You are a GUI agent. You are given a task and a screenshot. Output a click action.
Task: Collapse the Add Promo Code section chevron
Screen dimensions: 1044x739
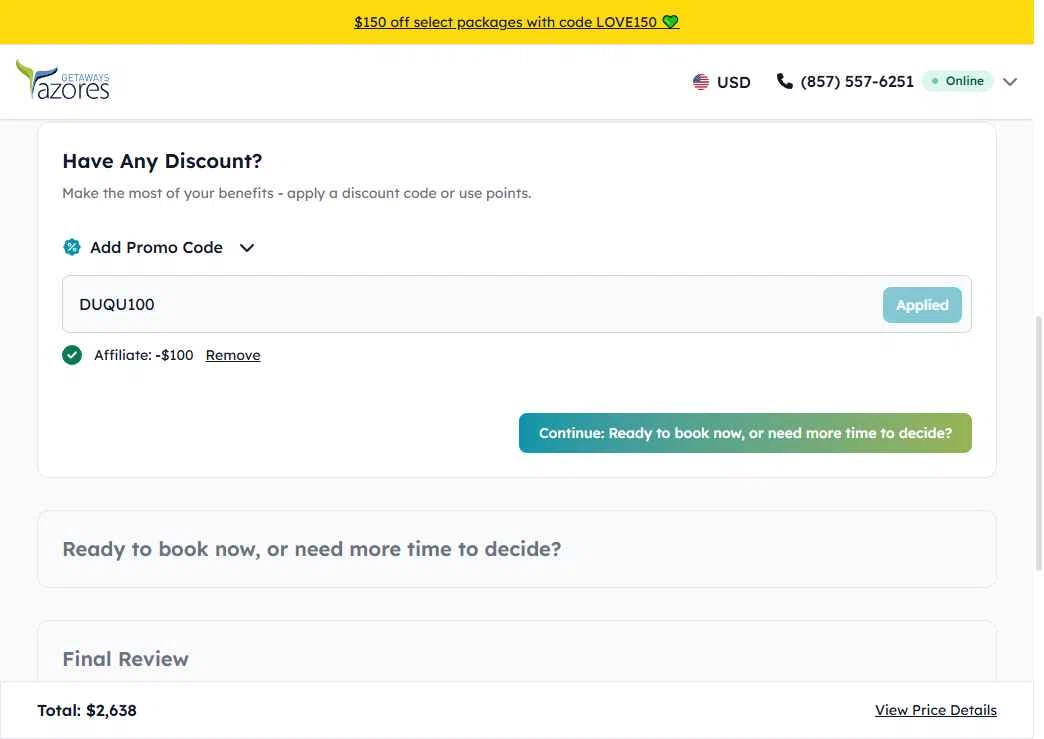pyautogui.click(x=247, y=248)
